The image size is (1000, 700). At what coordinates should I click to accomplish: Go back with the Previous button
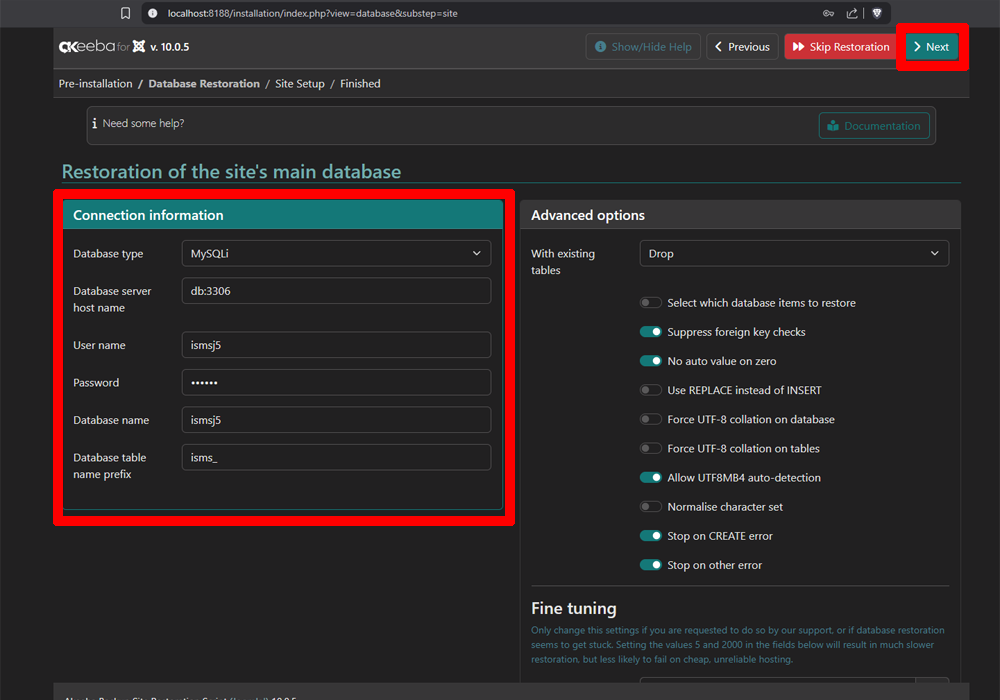[x=741, y=47]
